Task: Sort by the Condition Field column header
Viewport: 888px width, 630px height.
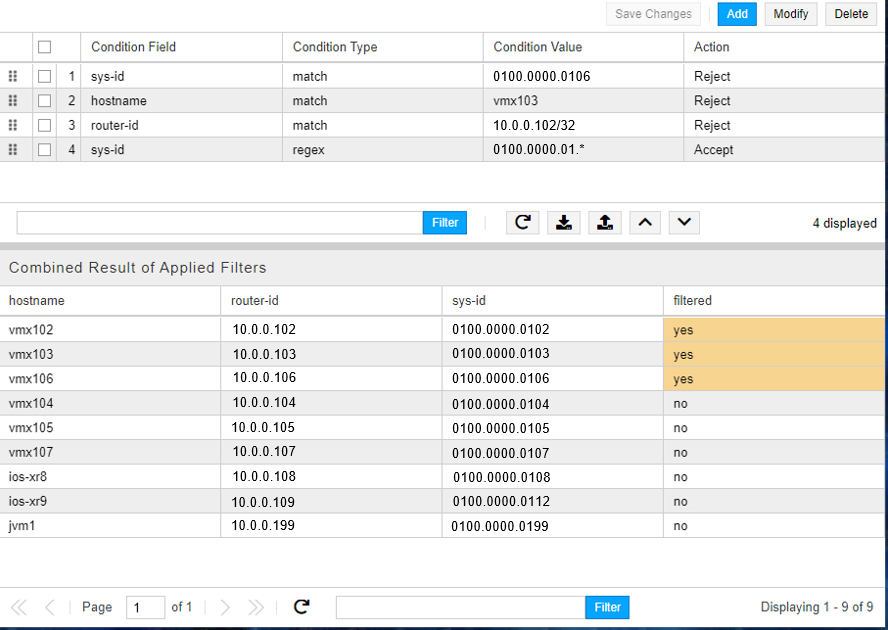Action: (133, 47)
